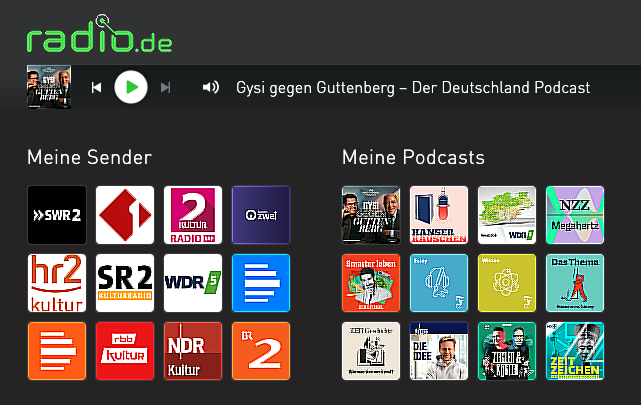Open the BR 2 orange station tile
The image size is (641, 405).
pos(261,351)
